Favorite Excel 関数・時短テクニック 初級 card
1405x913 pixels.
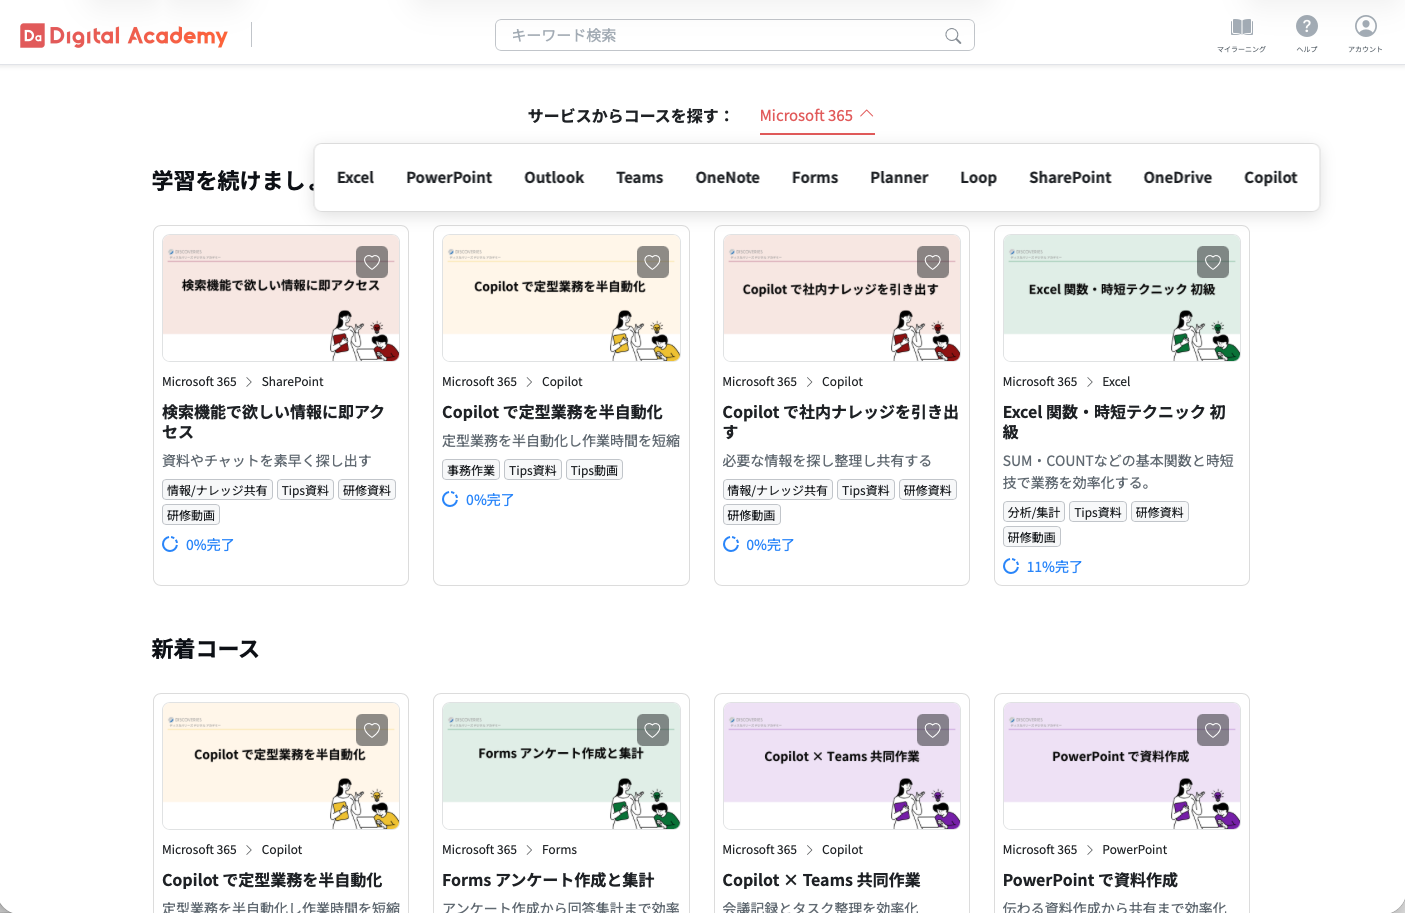coord(1213,262)
